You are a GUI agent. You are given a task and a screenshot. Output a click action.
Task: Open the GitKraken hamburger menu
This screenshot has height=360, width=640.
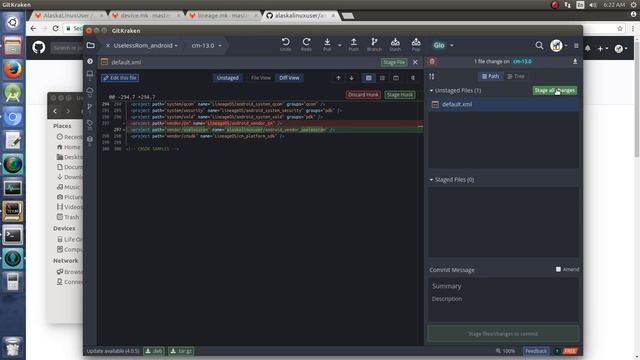point(576,46)
